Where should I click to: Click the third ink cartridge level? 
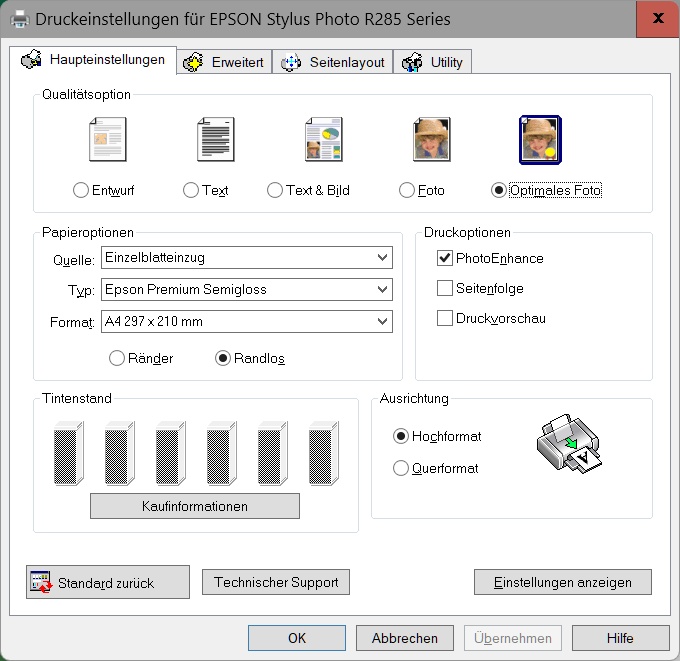170,453
